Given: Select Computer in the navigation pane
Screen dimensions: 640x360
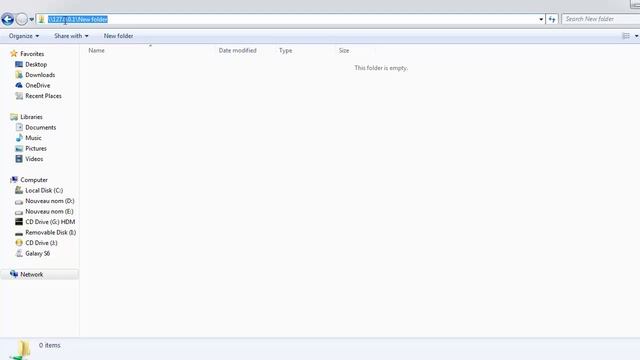Looking at the screenshot, I should [34, 180].
